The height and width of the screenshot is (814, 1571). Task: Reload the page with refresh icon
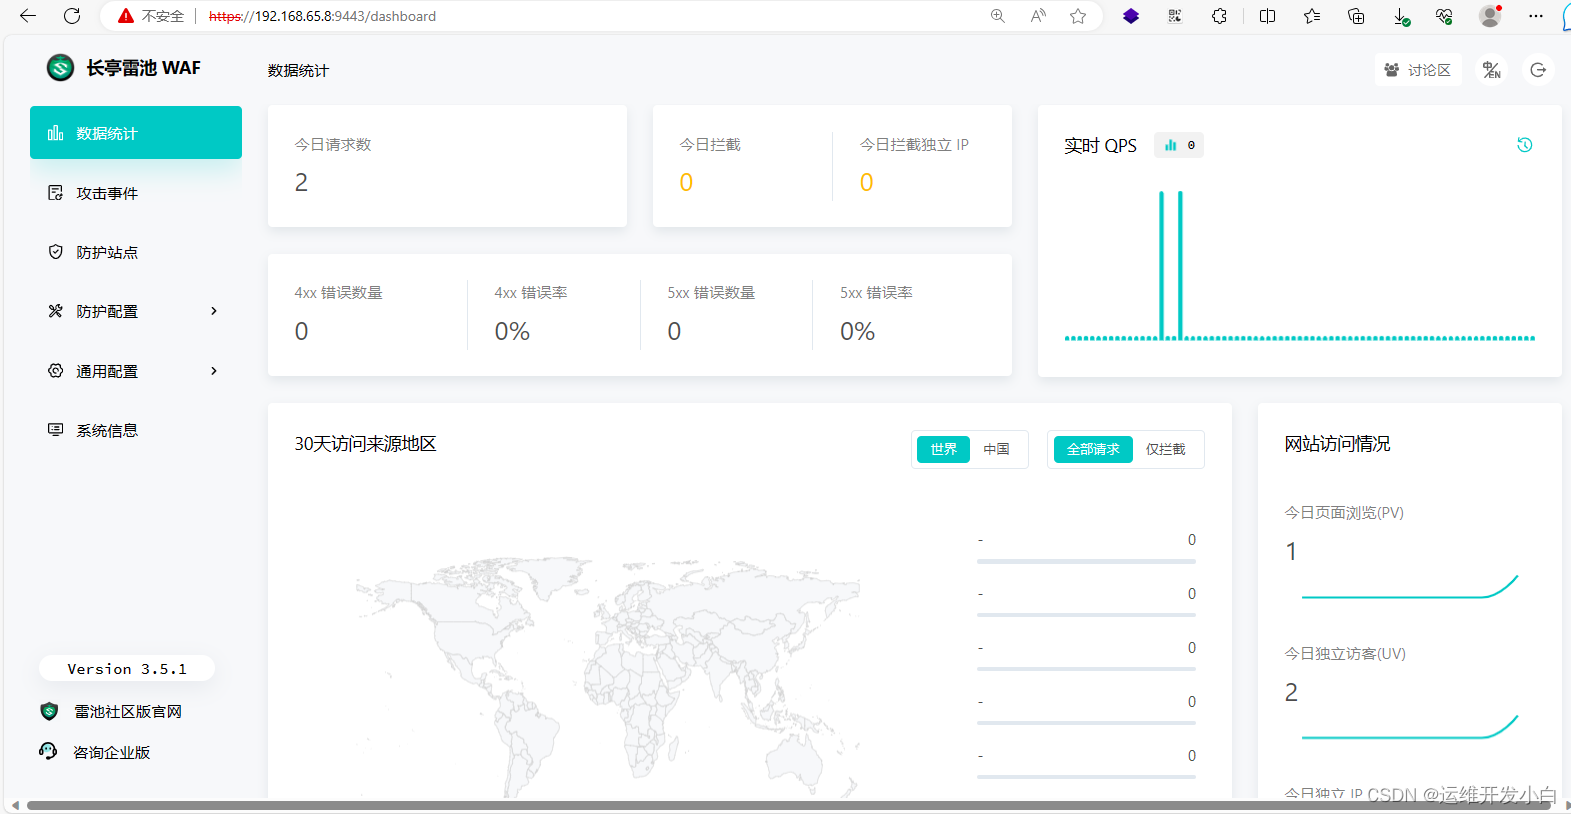pos(72,16)
